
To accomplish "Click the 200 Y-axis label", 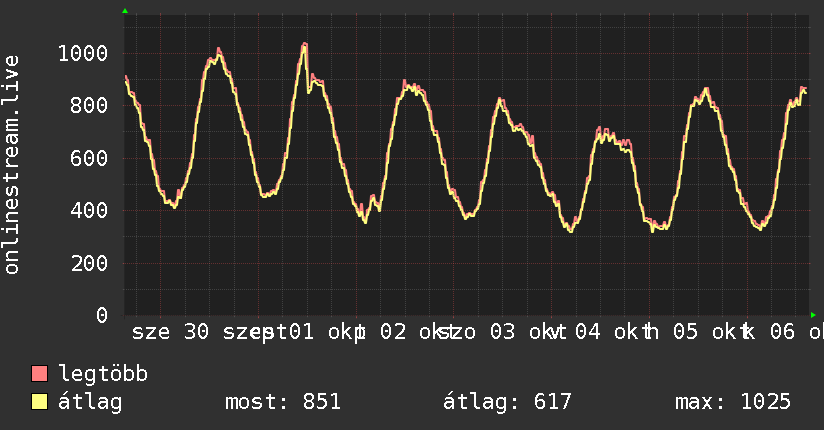I will (89, 263).
